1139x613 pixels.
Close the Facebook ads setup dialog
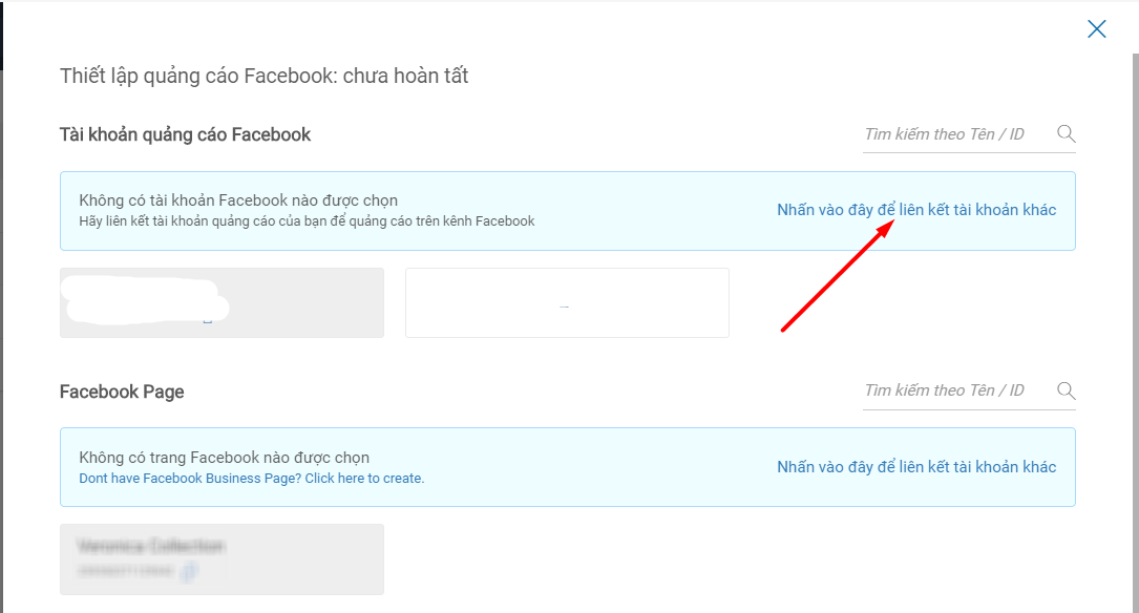click(1096, 29)
